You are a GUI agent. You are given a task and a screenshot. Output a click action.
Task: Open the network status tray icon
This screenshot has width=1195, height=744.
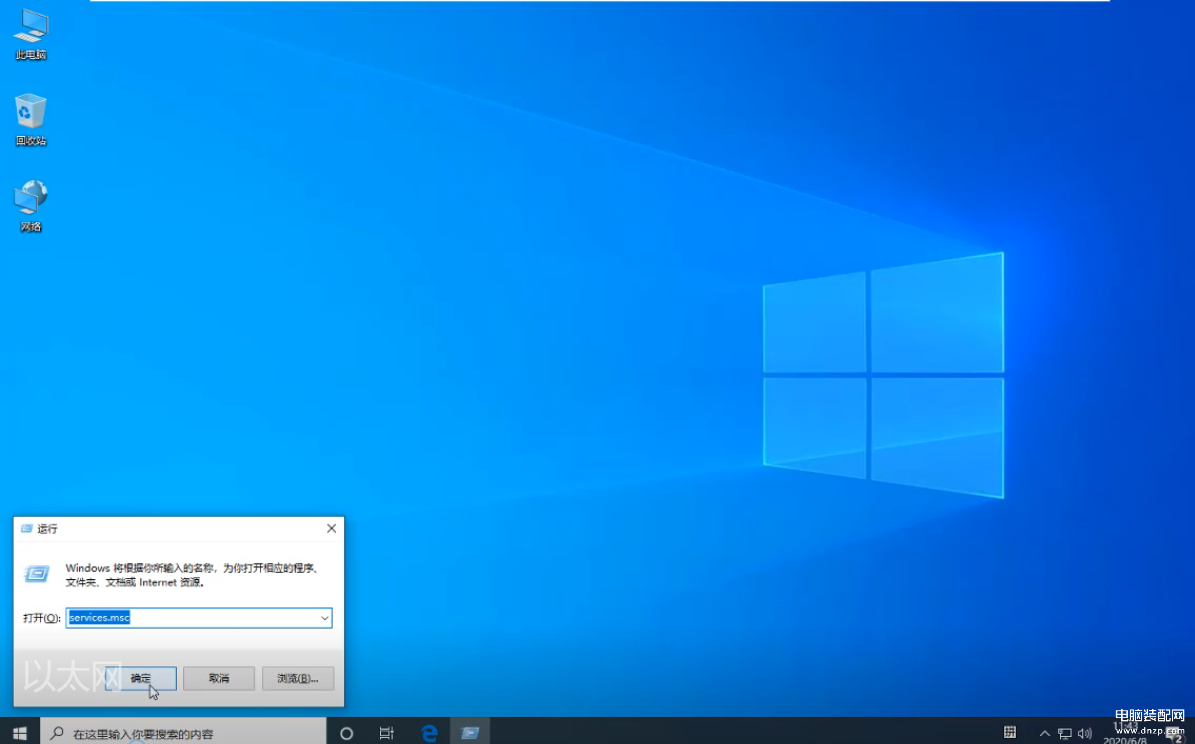(1065, 733)
